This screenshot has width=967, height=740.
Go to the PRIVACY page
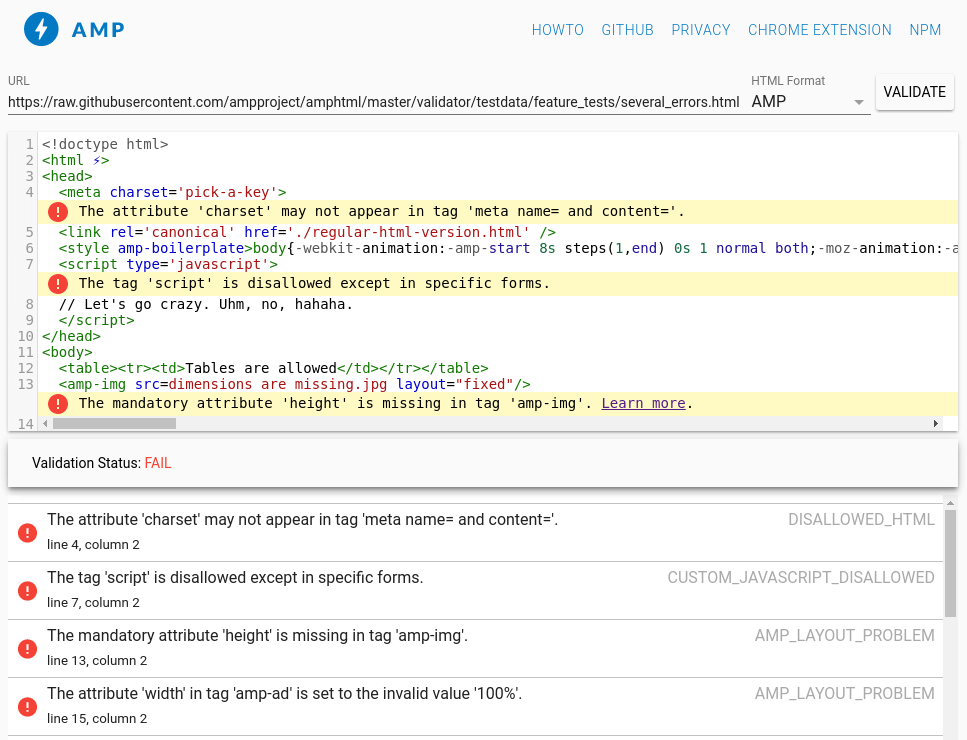pos(700,30)
